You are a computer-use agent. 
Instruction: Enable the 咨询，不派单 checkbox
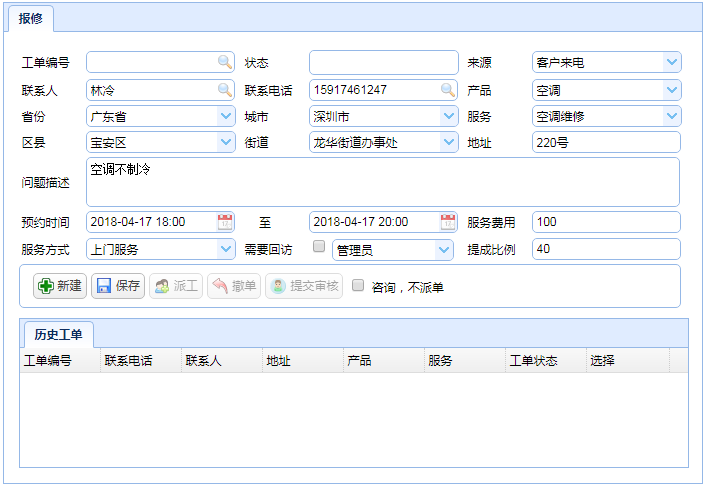coord(358,285)
